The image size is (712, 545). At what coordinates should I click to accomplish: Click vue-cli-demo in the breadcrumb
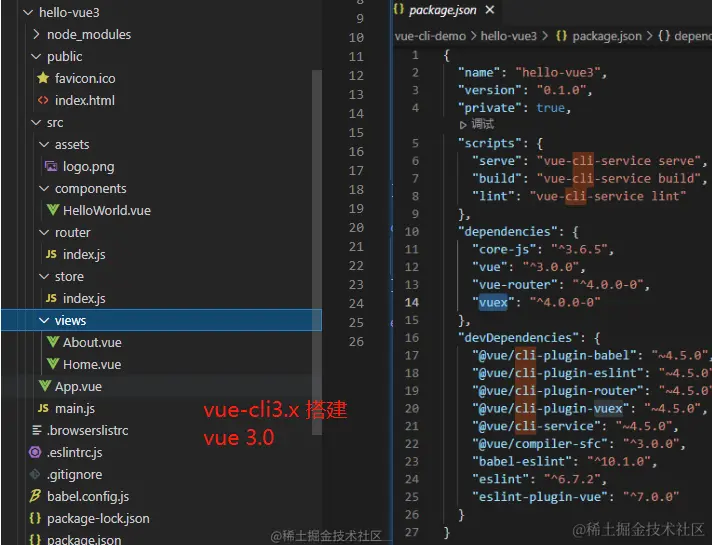(x=430, y=36)
